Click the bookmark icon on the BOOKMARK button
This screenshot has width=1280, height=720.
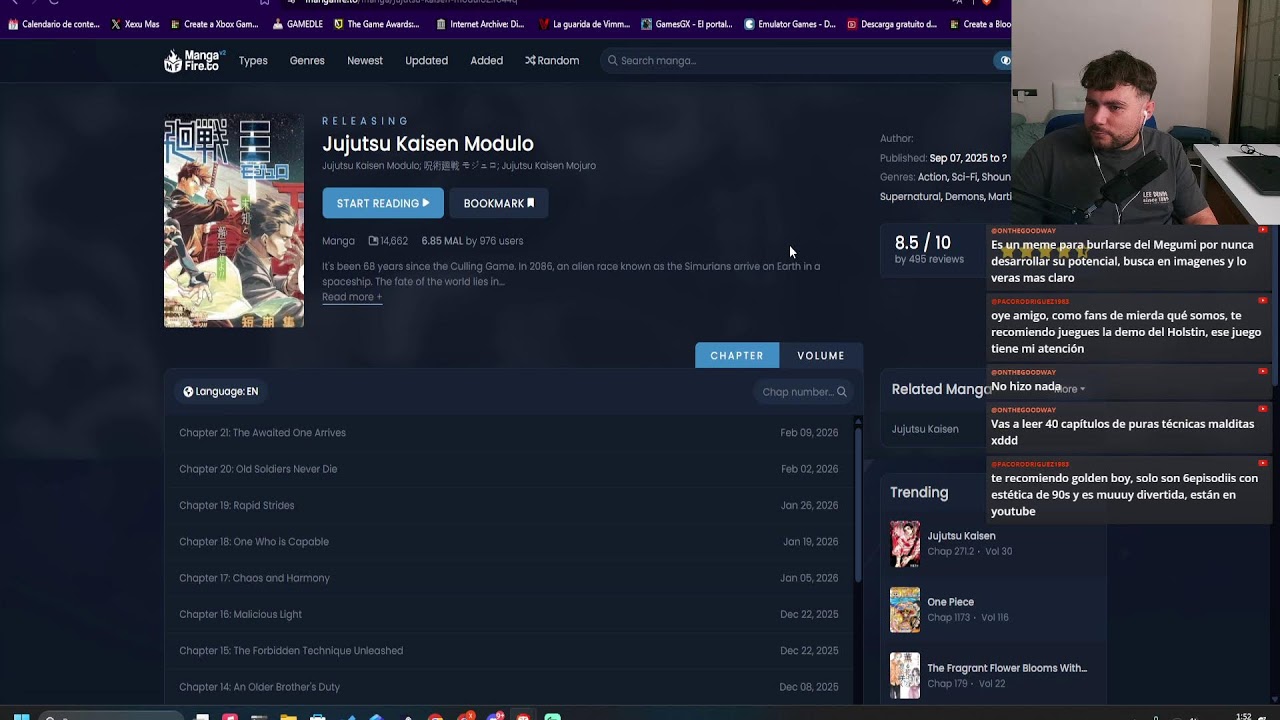(530, 203)
